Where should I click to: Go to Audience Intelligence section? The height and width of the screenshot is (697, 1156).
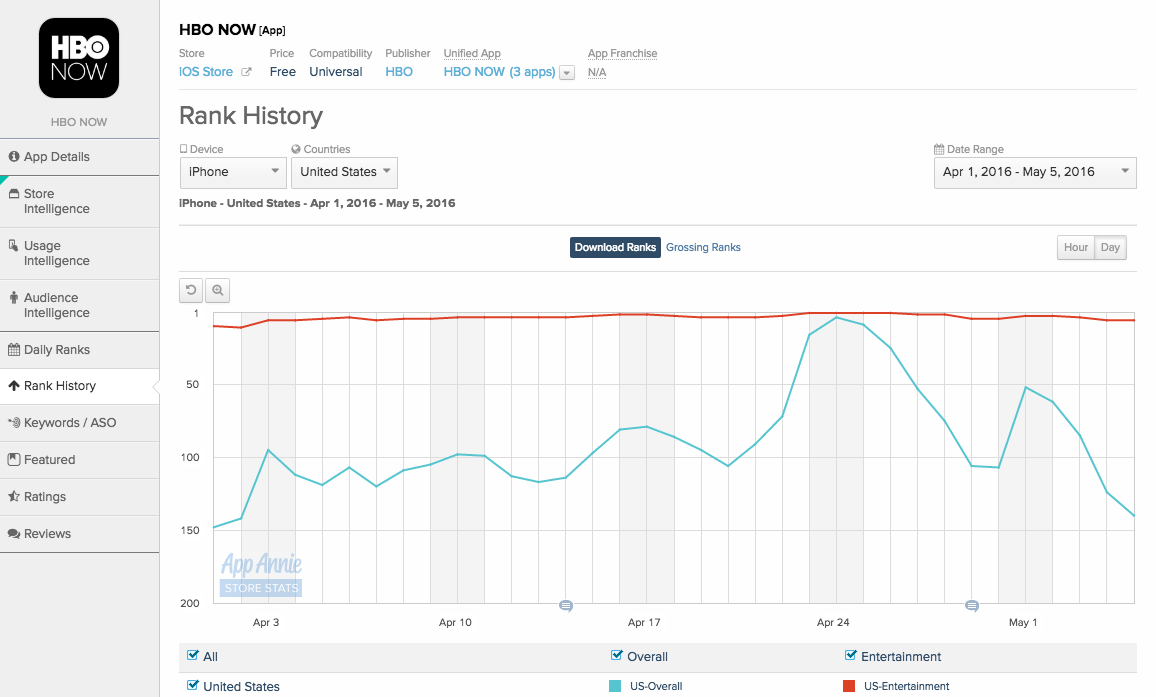(80, 305)
